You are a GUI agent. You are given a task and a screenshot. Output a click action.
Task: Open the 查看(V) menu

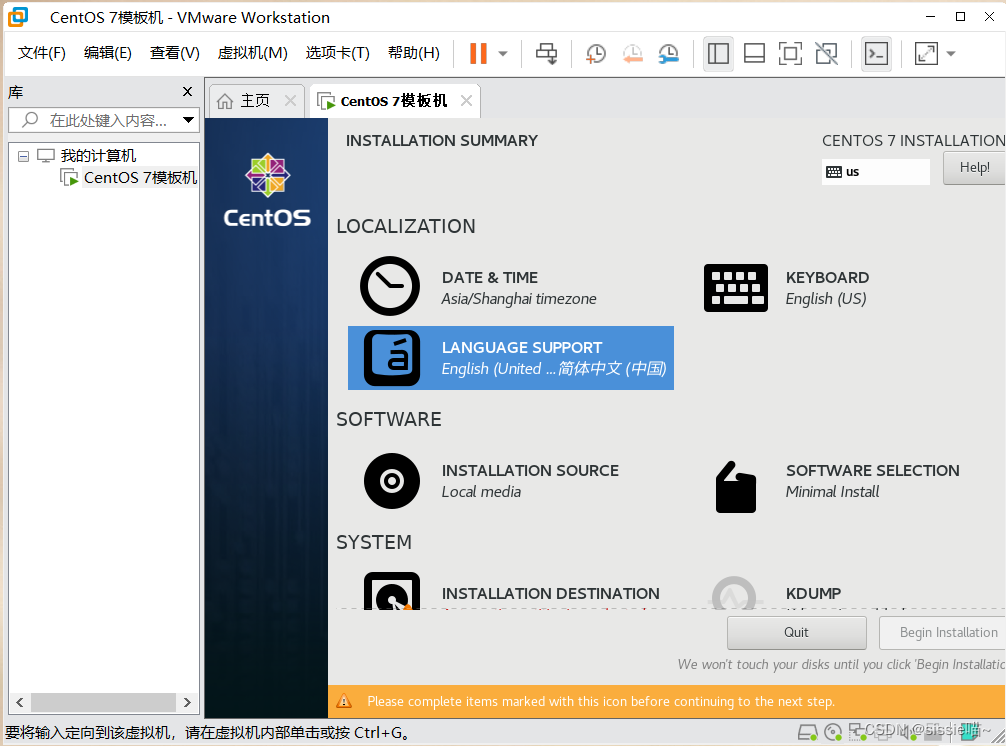(175, 53)
